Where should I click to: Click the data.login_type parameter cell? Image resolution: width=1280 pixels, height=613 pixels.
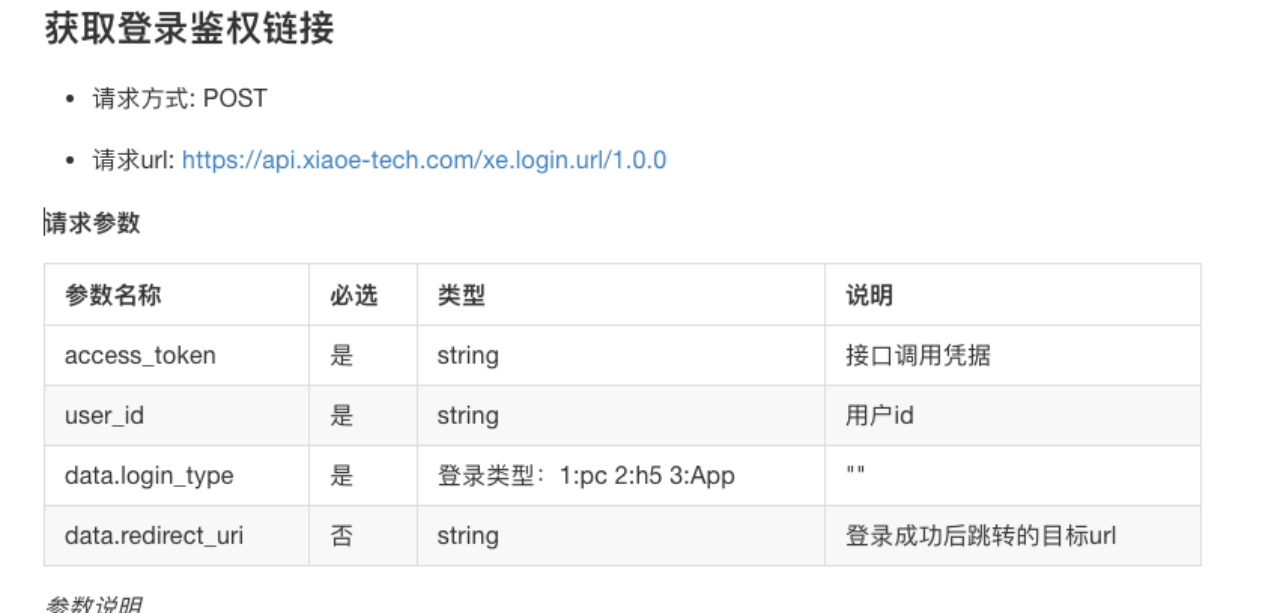coord(149,476)
